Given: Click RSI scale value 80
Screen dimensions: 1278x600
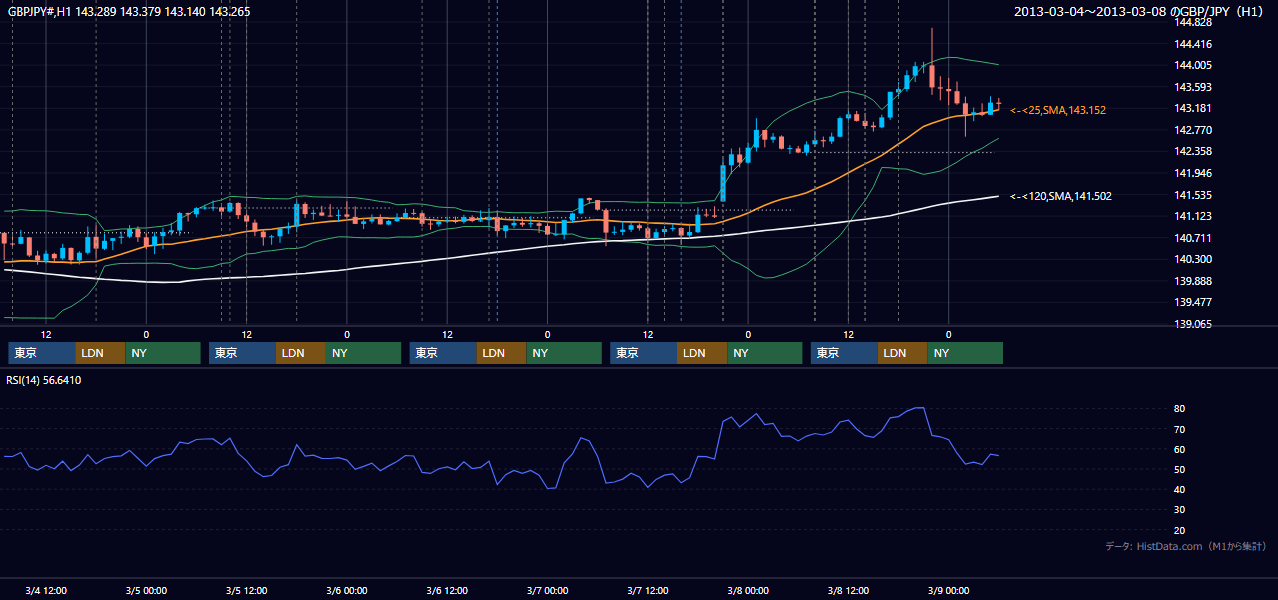Looking at the screenshot, I should click(x=1180, y=409).
